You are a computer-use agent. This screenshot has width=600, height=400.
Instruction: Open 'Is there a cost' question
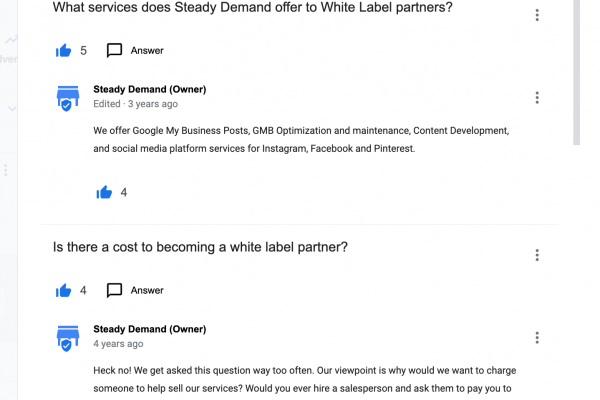[200, 247]
